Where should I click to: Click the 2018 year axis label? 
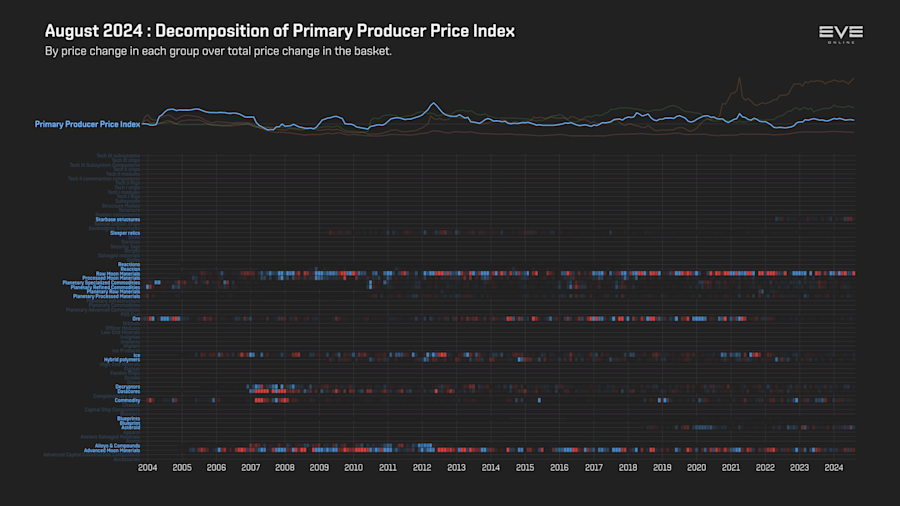coord(628,468)
